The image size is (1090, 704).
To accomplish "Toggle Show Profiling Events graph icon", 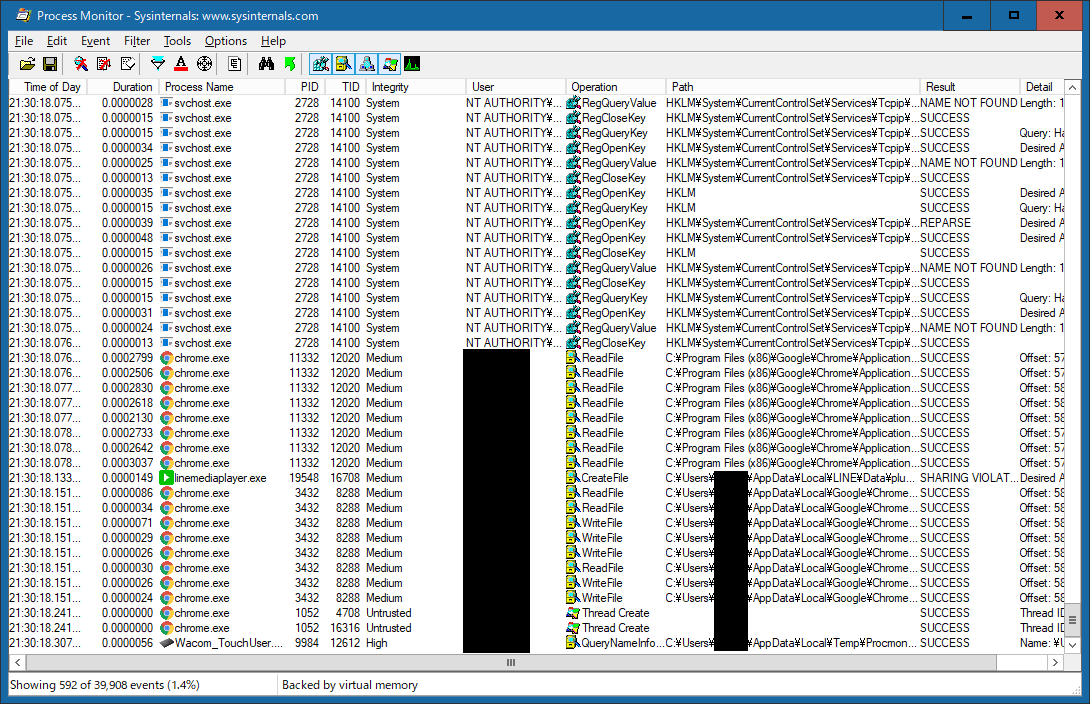I will tap(412, 65).
